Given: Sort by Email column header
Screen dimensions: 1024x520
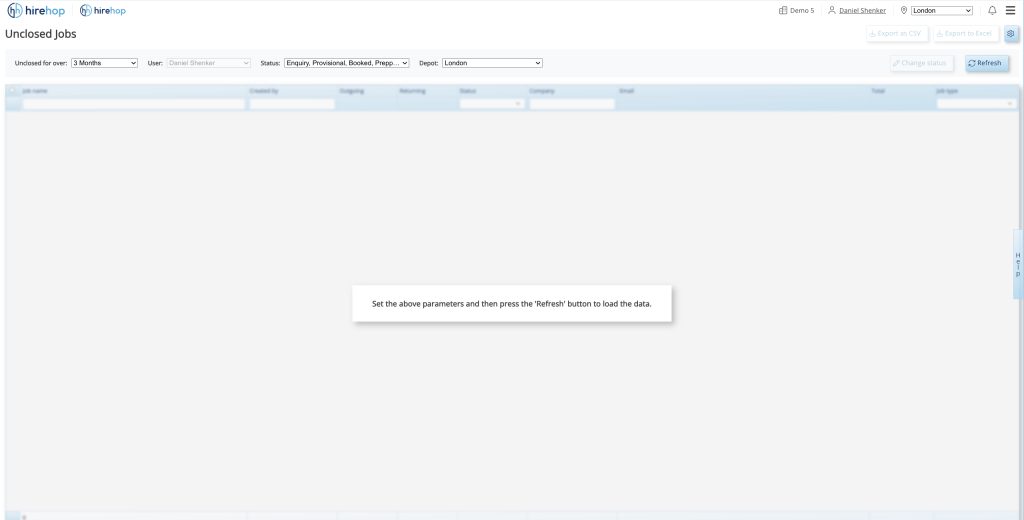Looking at the screenshot, I should 626,91.
